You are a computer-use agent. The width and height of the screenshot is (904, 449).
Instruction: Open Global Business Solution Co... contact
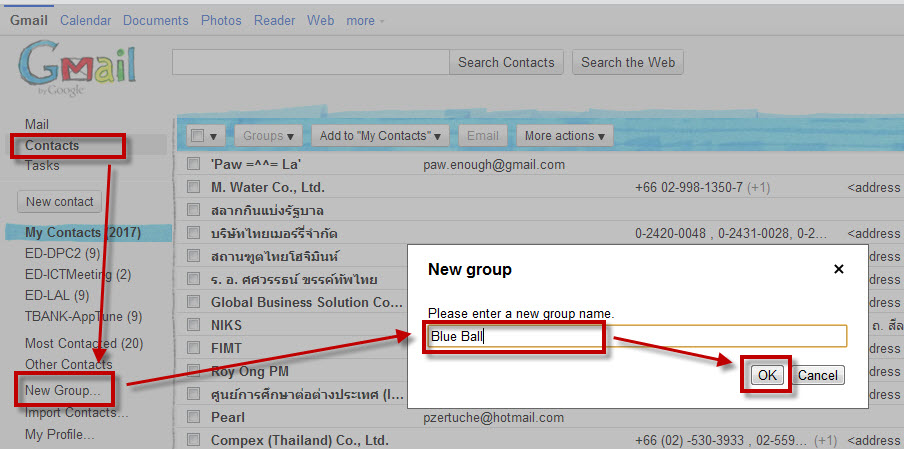pos(307,302)
